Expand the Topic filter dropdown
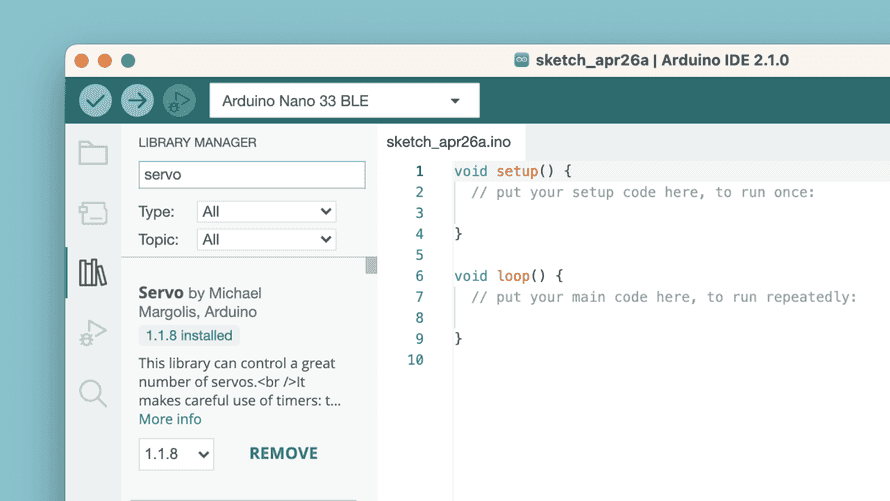Image resolution: width=890 pixels, height=501 pixels. point(267,240)
